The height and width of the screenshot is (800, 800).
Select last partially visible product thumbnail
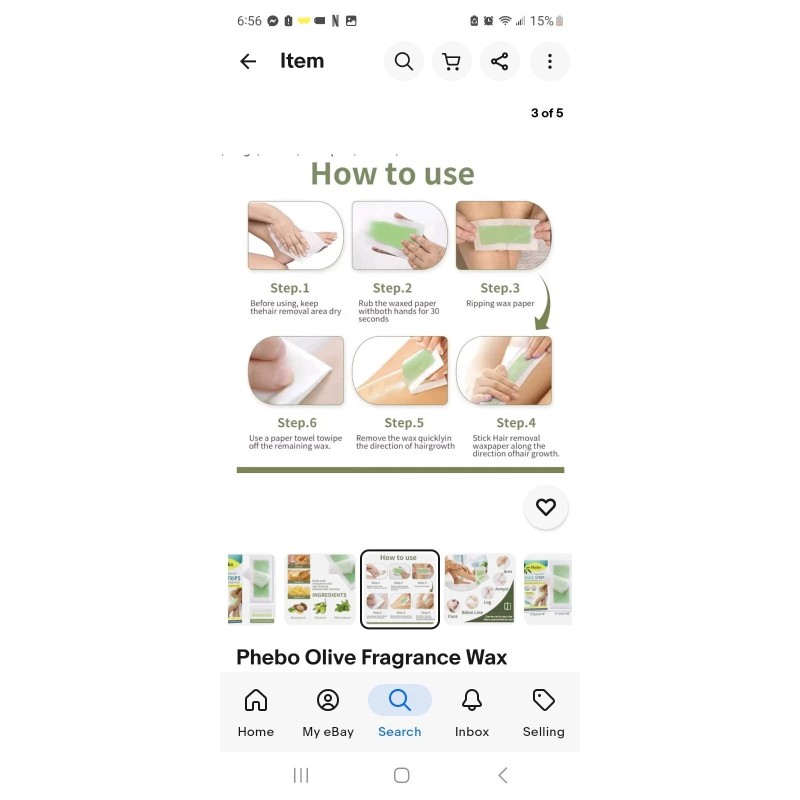click(x=547, y=589)
